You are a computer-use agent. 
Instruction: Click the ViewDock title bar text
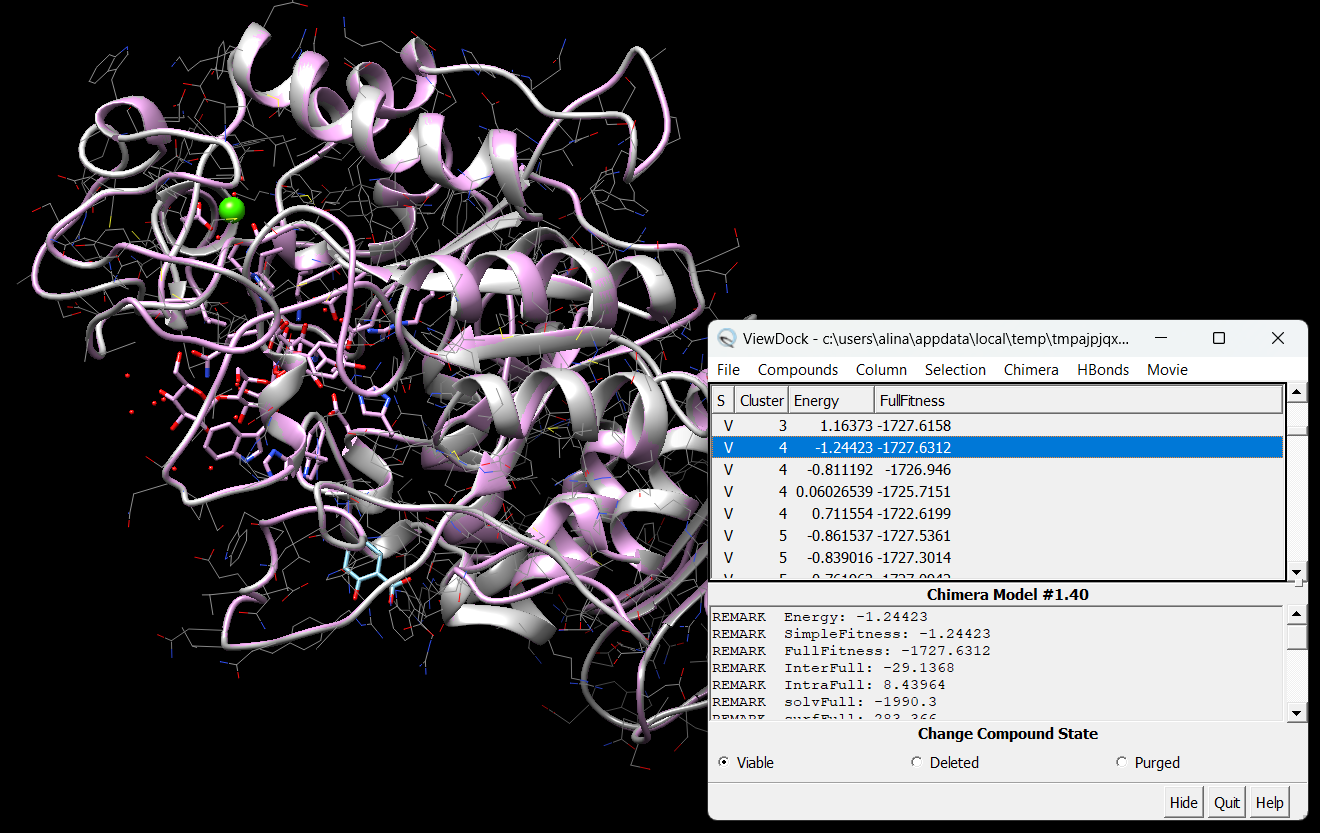click(x=936, y=338)
